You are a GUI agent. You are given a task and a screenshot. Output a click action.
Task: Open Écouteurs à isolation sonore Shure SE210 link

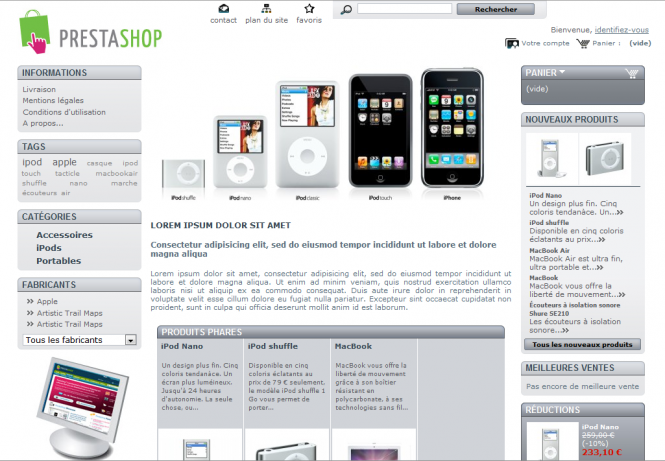coord(574,309)
